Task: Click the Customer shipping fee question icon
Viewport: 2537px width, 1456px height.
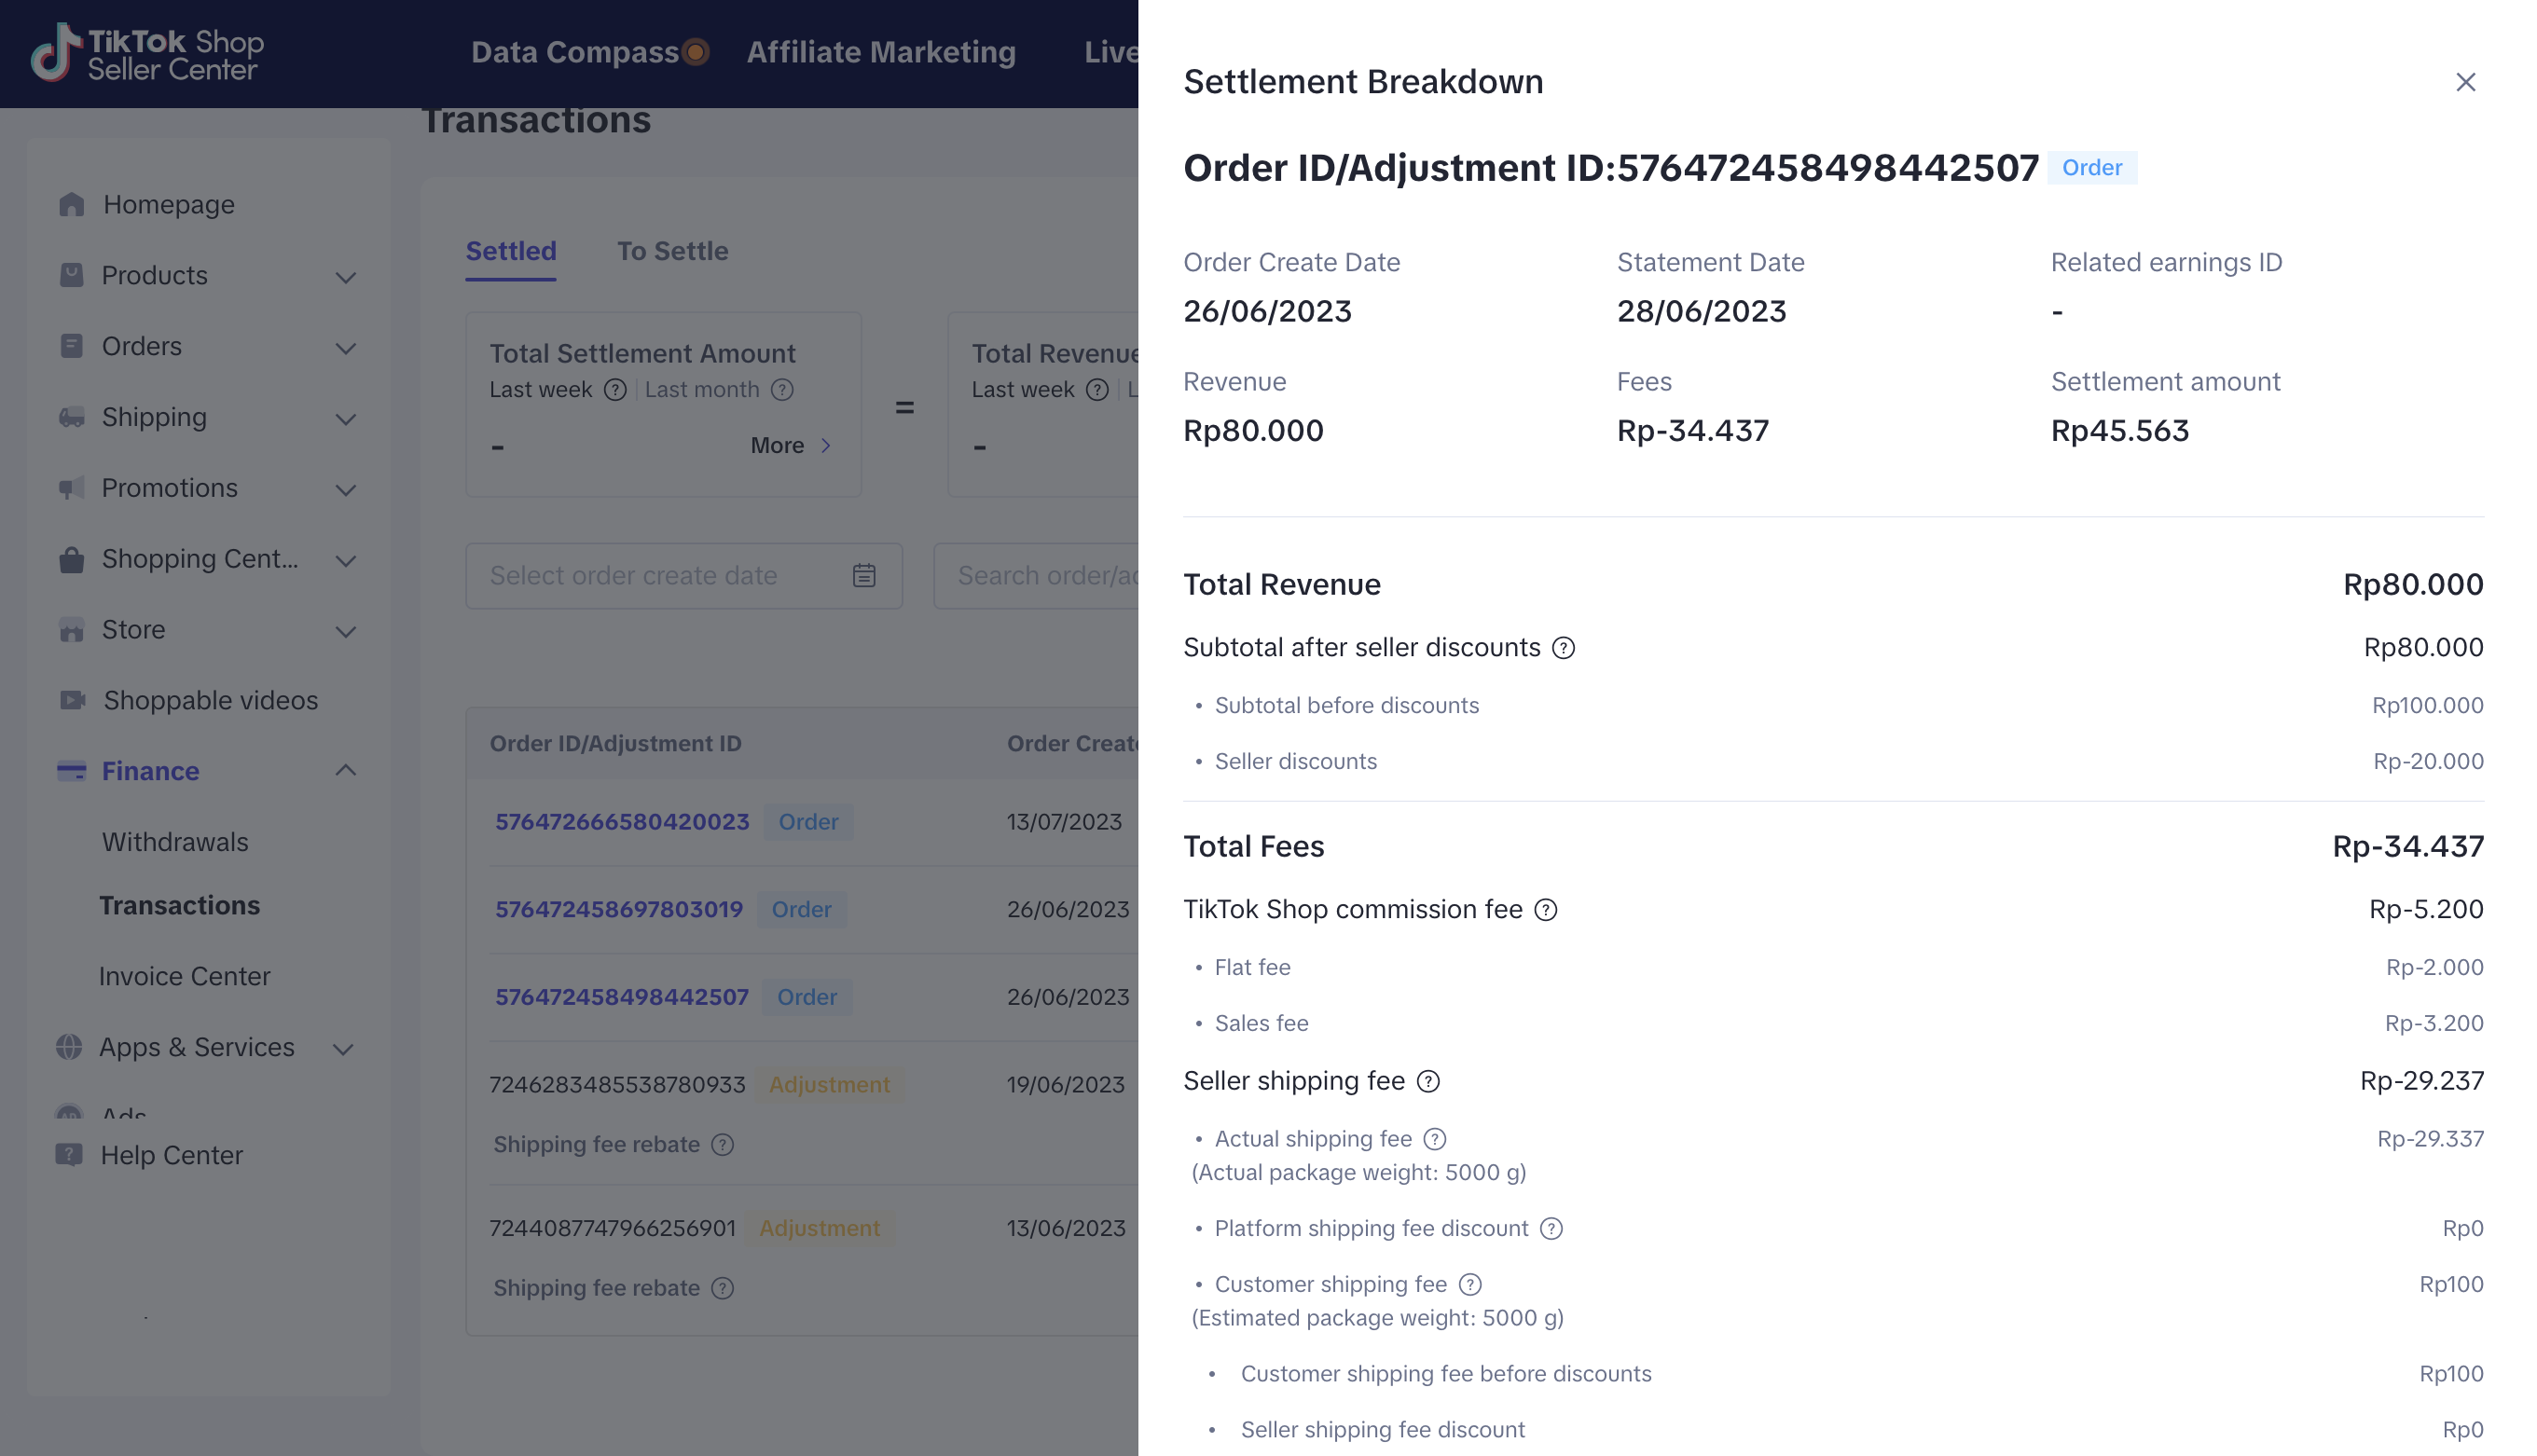Action: [x=1469, y=1285]
